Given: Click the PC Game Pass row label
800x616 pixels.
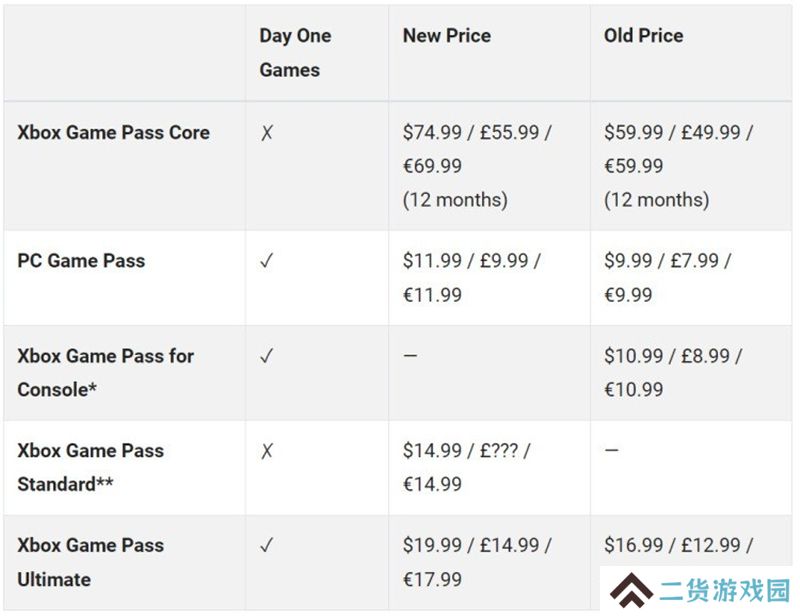Looking at the screenshot, I should [81, 261].
